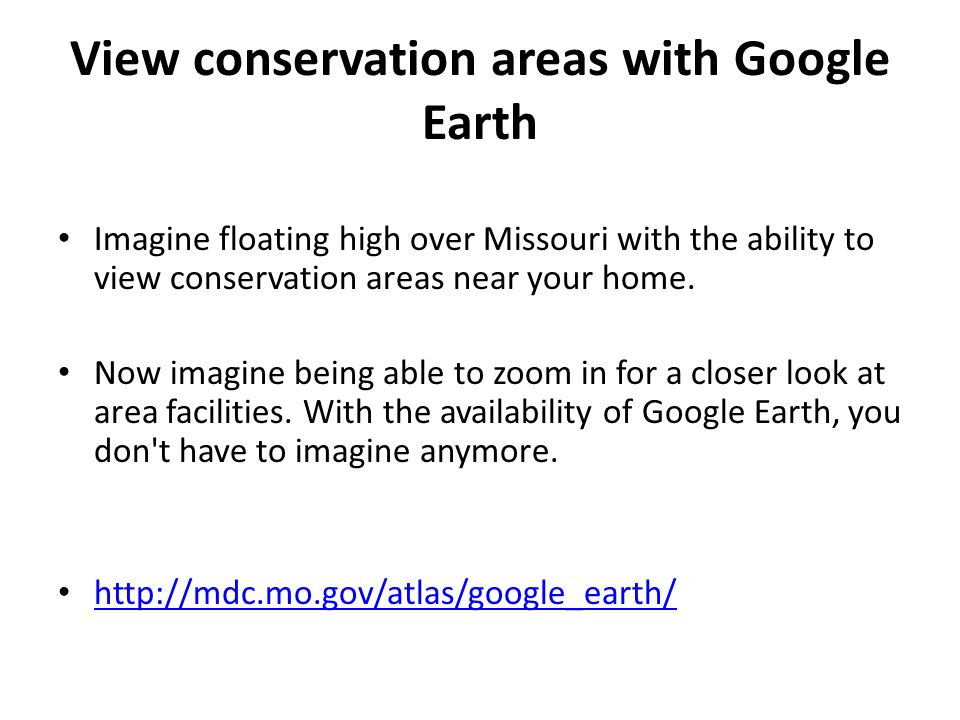Open the mdc.mo.gov google_earth atlas link

(x=385, y=593)
